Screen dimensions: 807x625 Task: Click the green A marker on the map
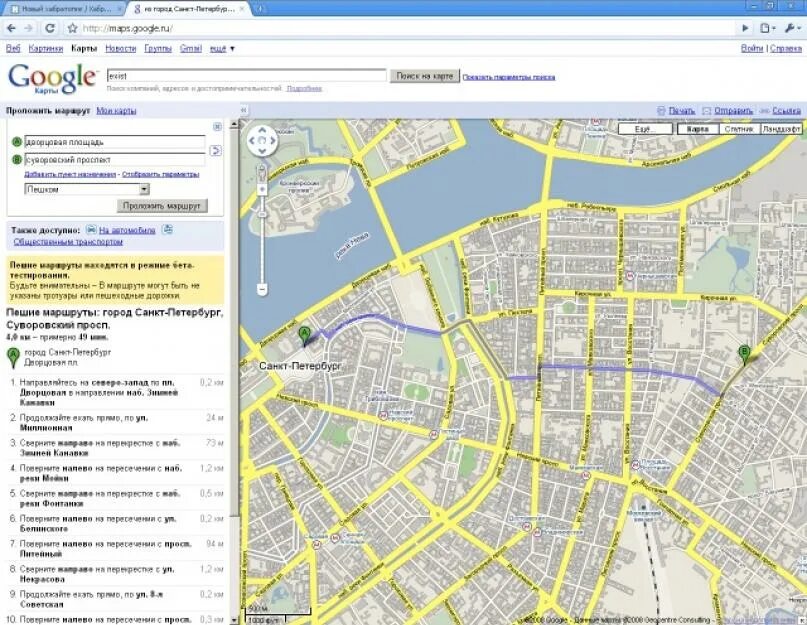click(304, 336)
